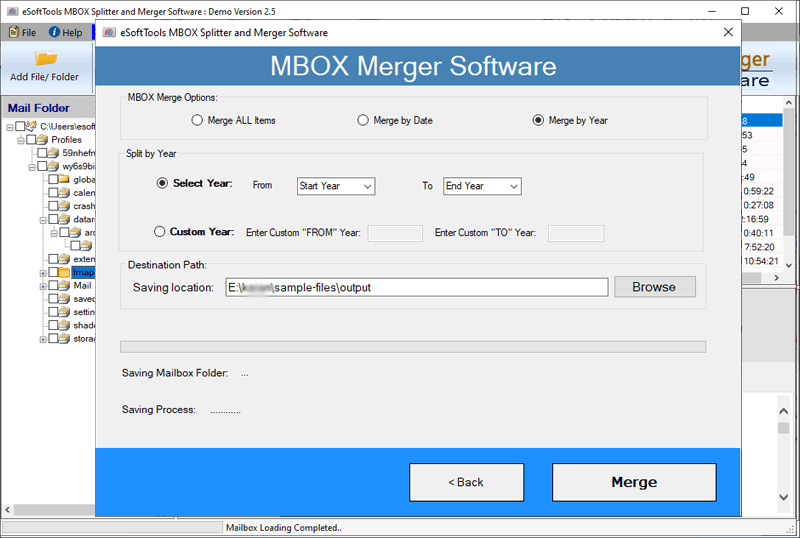Image resolution: width=800 pixels, height=538 pixels.
Task: Click the Saving location path field
Action: [x=417, y=287]
